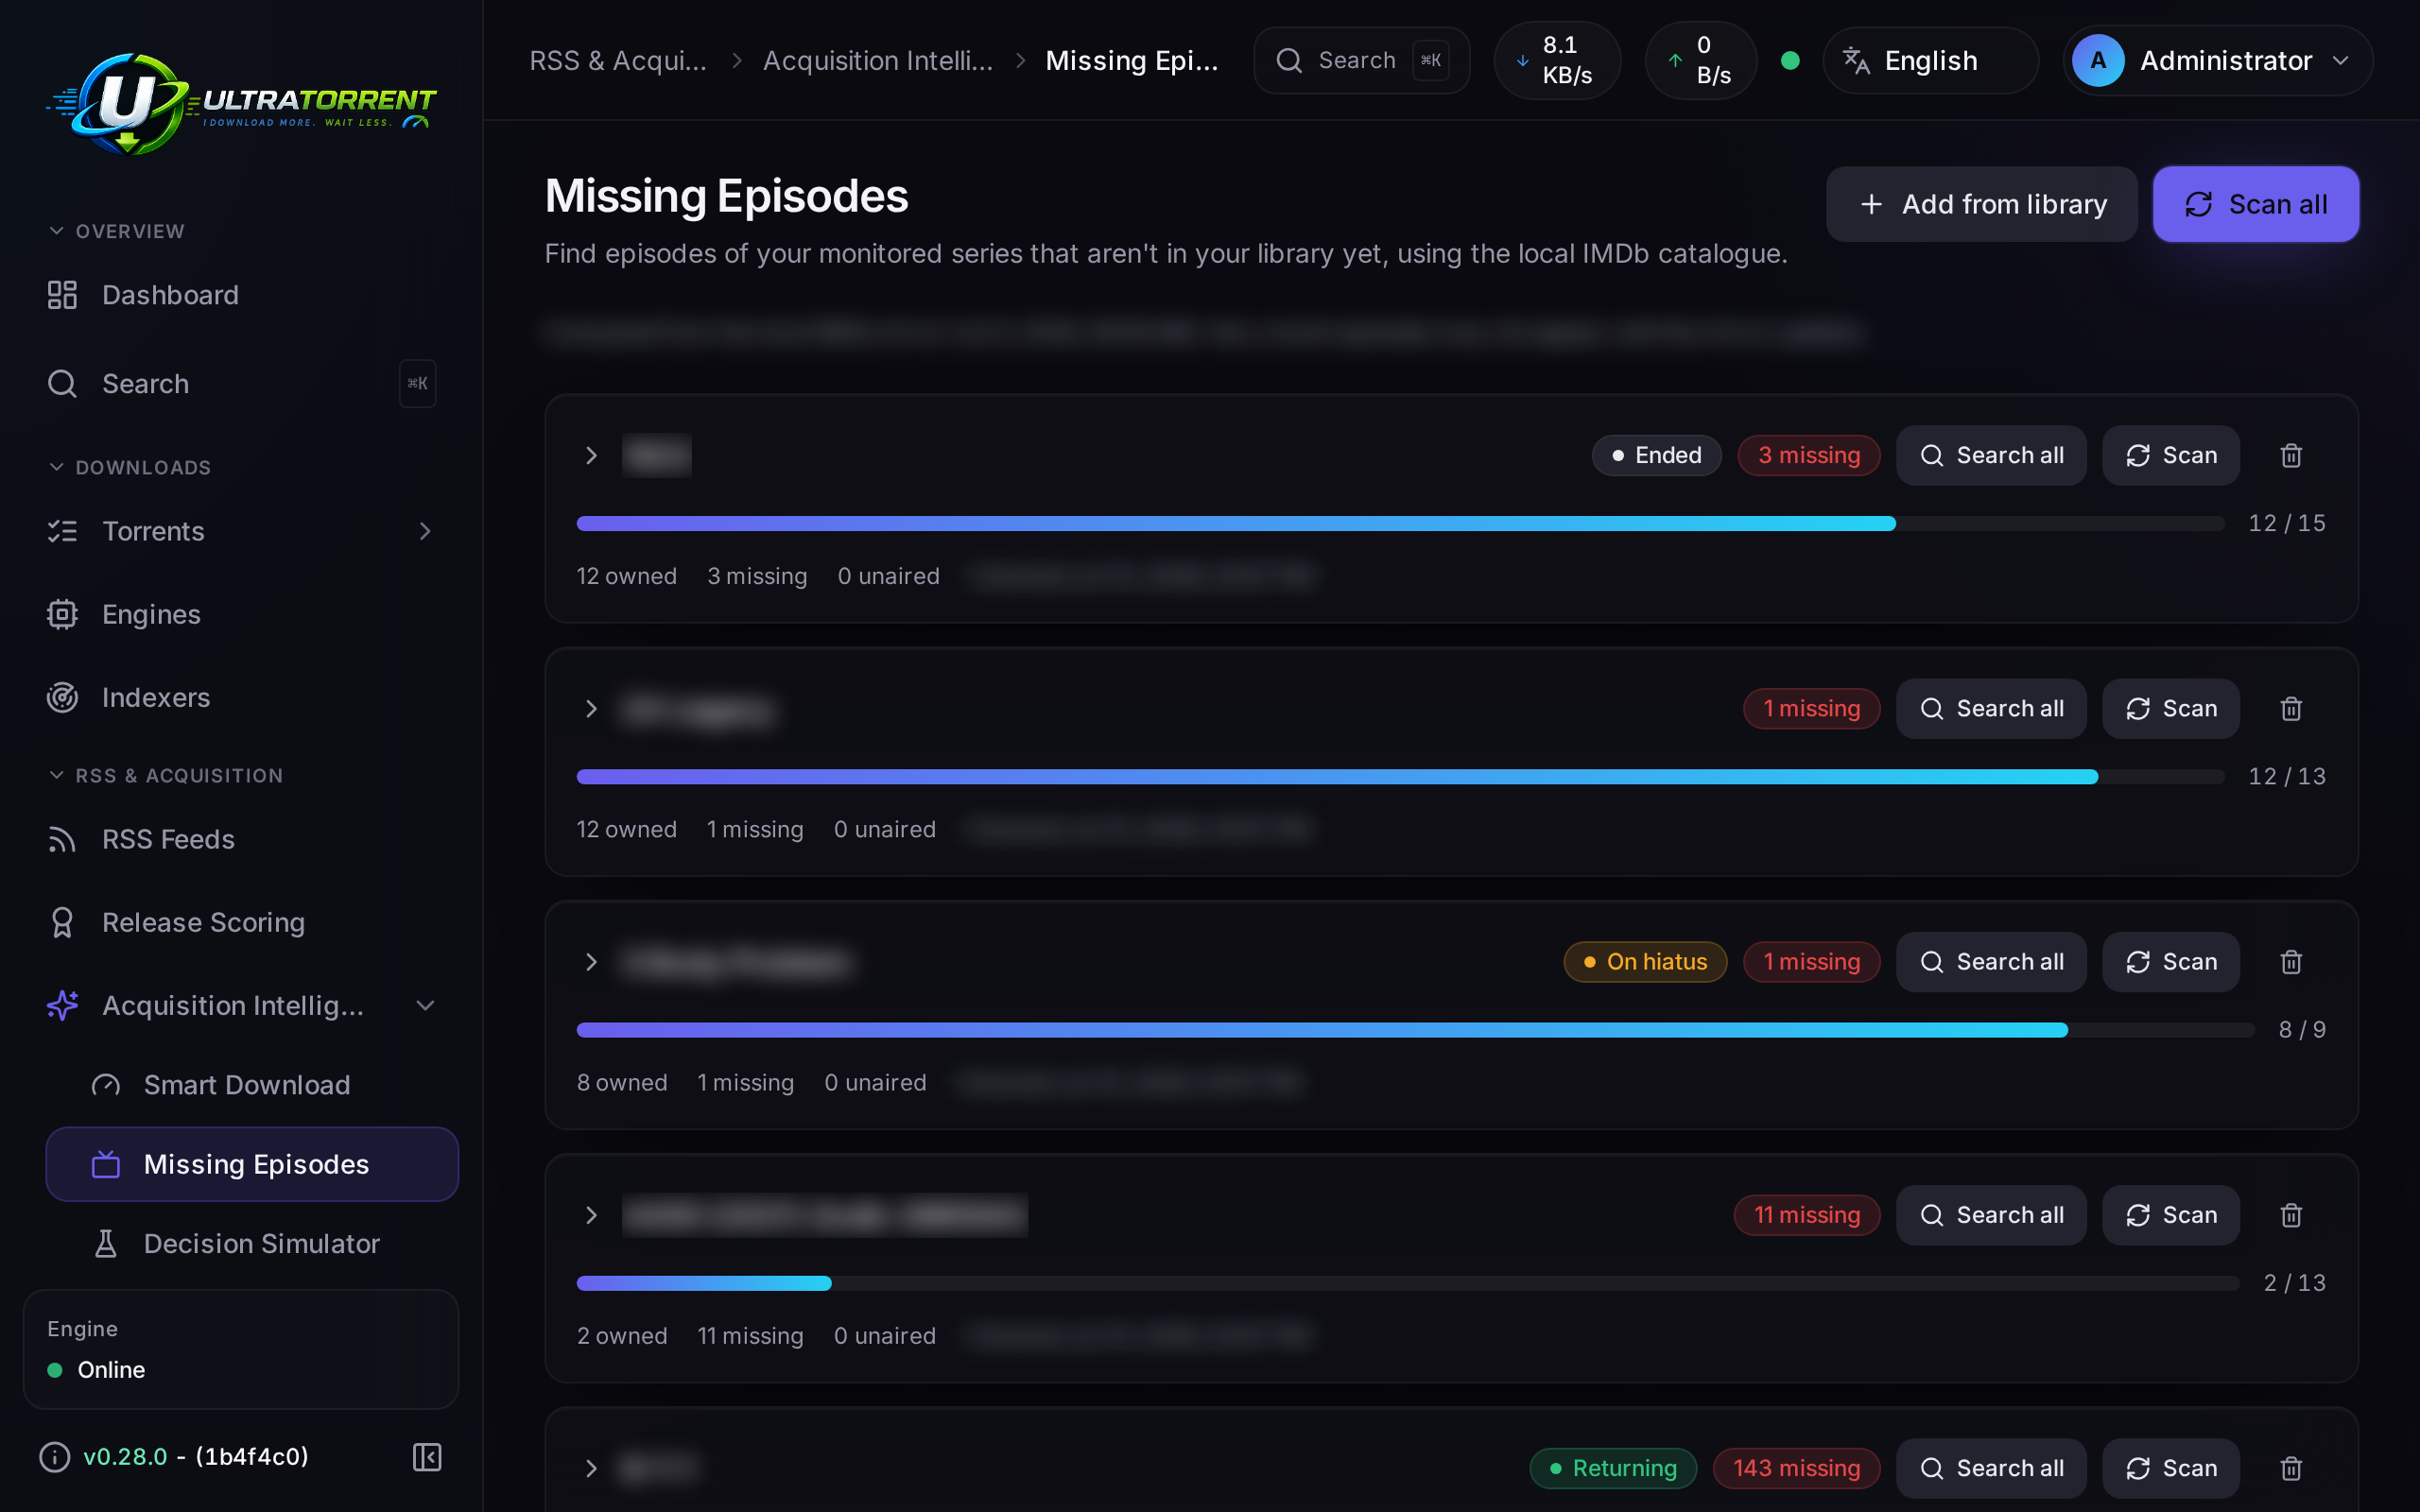This screenshot has height=1512, width=2420.
Task: Click the version info icon
Action: [54, 1457]
